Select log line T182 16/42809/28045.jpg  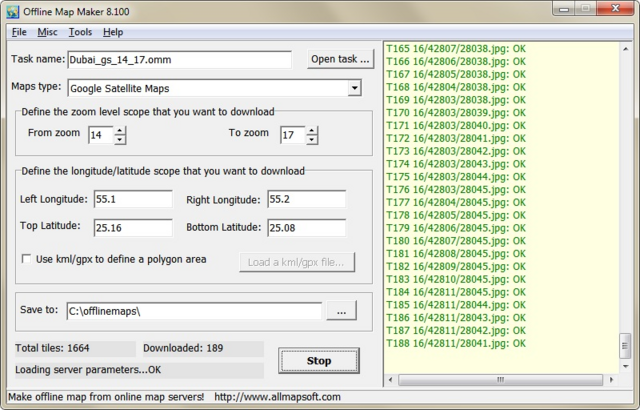456,266
